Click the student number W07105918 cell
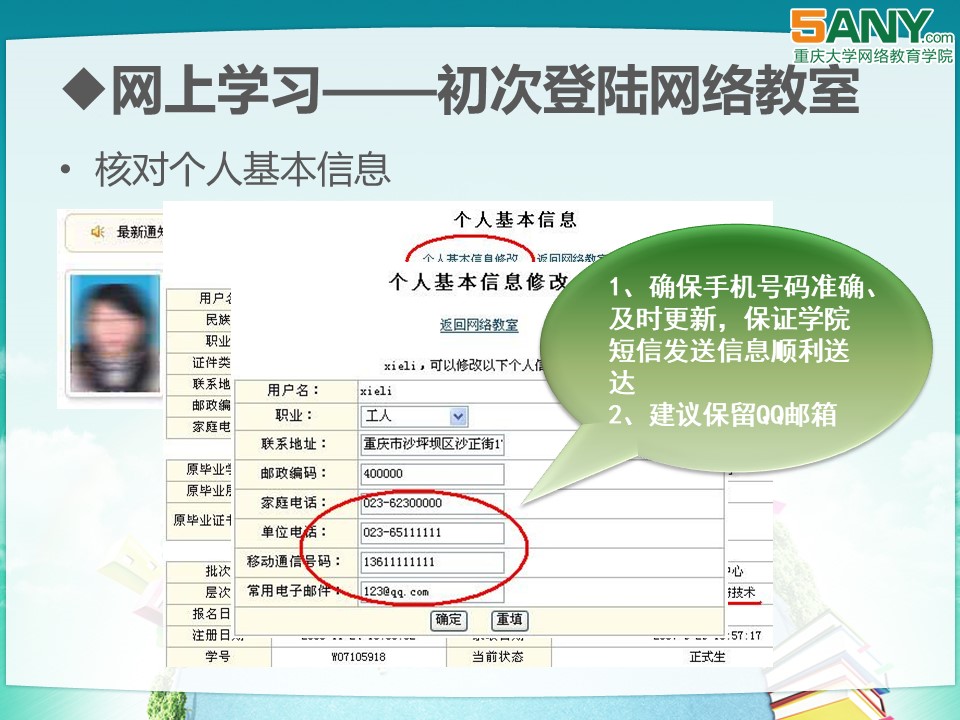The height and width of the screenshot is (720, 960). tap(358, 657)
